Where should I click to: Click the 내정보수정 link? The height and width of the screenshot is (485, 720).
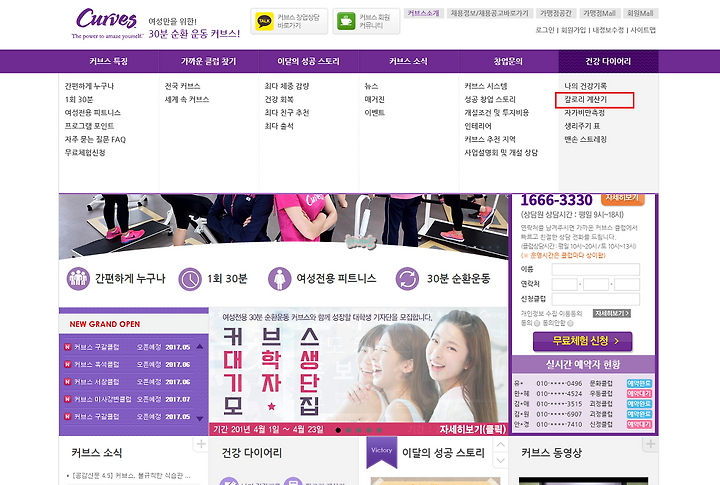(608, 30)
